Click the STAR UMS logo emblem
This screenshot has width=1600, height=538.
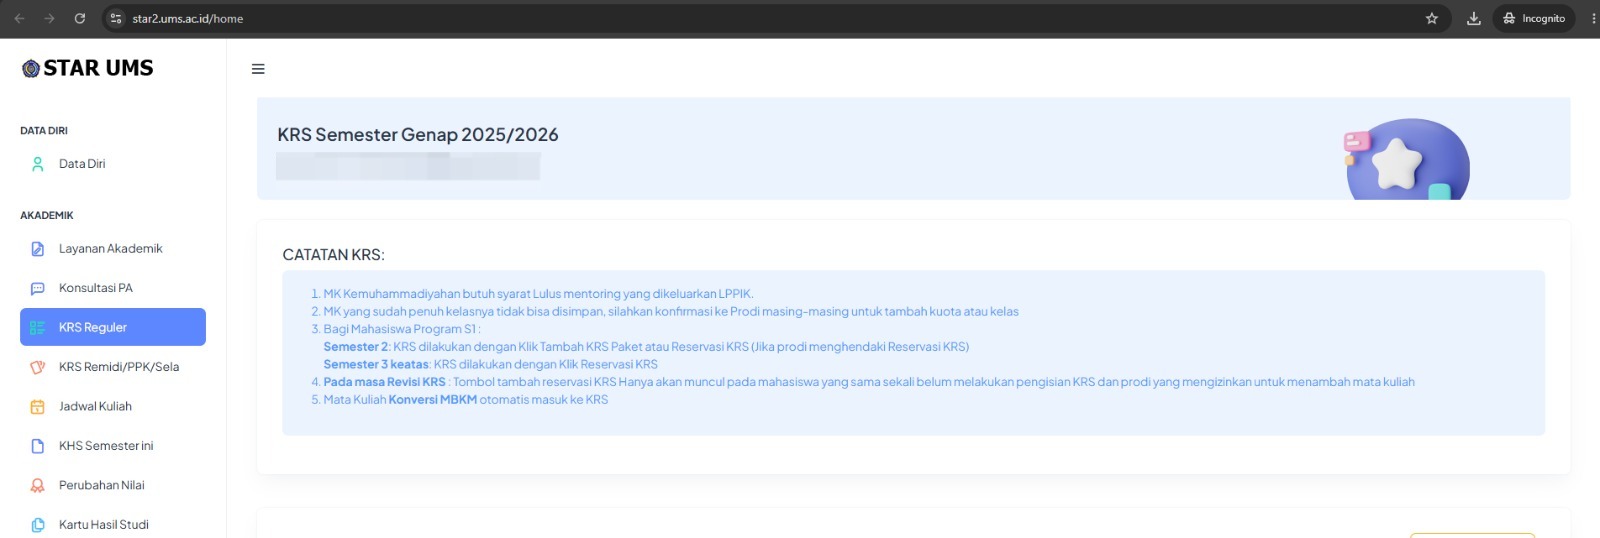(x=31, y=68)
